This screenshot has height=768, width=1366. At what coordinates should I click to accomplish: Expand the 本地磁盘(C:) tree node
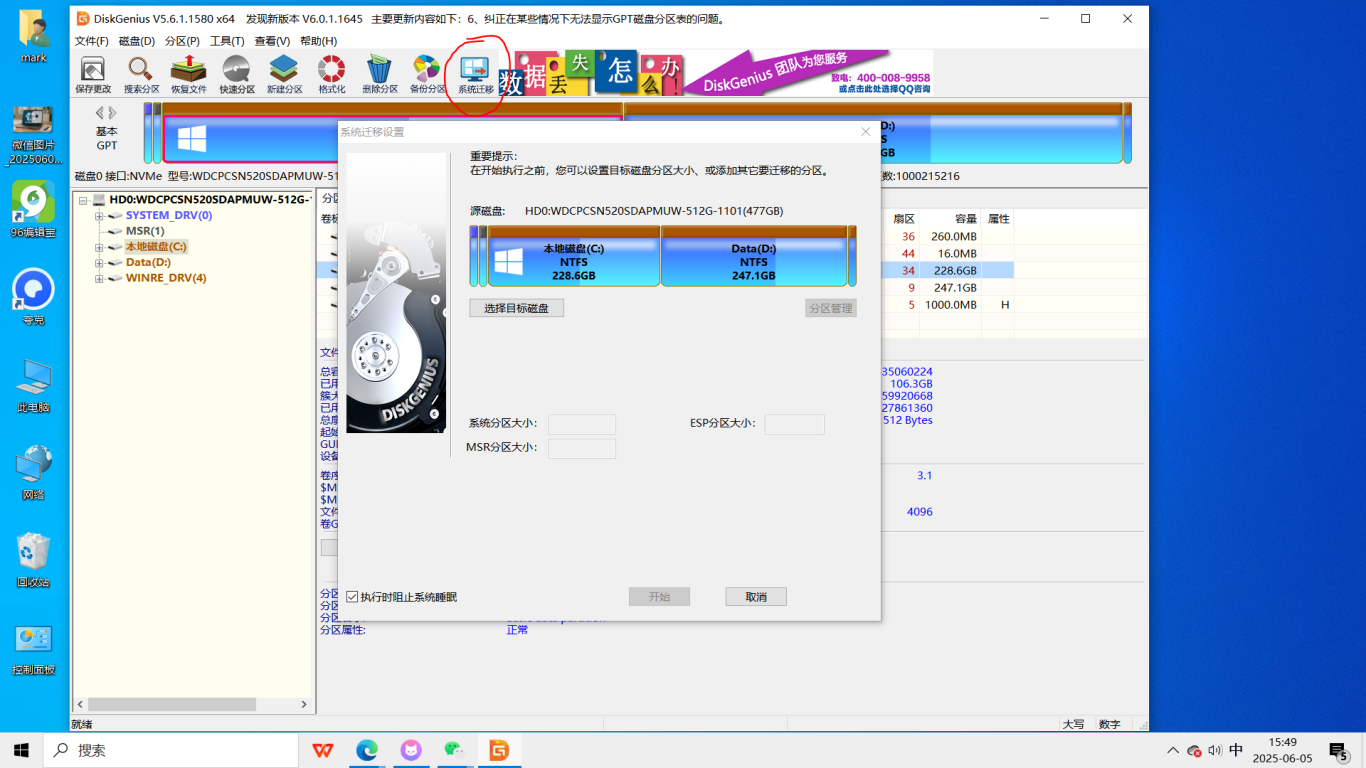[x=100, y=247]
